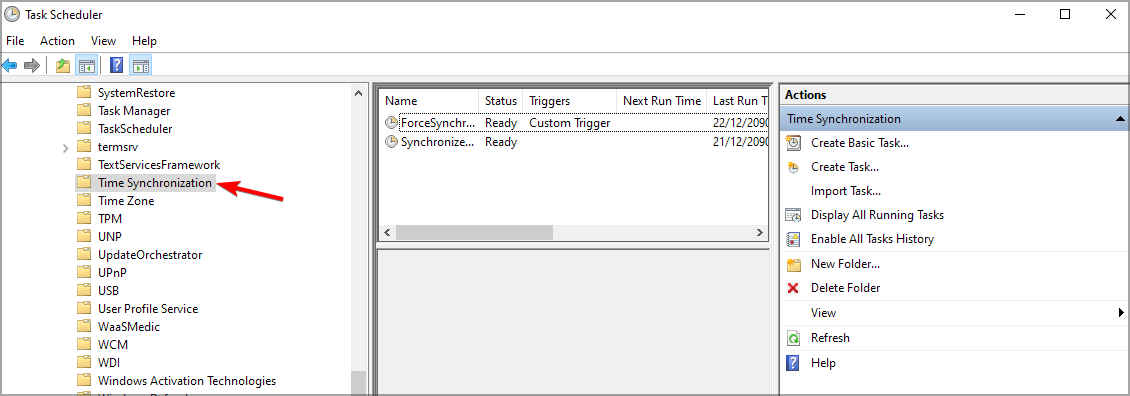1130x396 pixels.
Task: Click the Back arrow toolbar icon
Action: (x=9, y=66)
